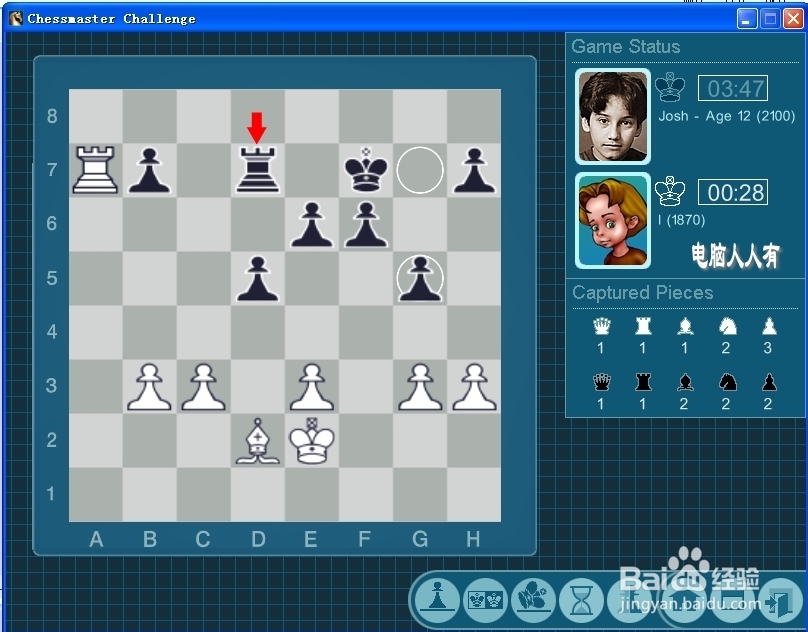
Task: Click the cartoon boy player avatar
Action: click(x=613, y=221)
